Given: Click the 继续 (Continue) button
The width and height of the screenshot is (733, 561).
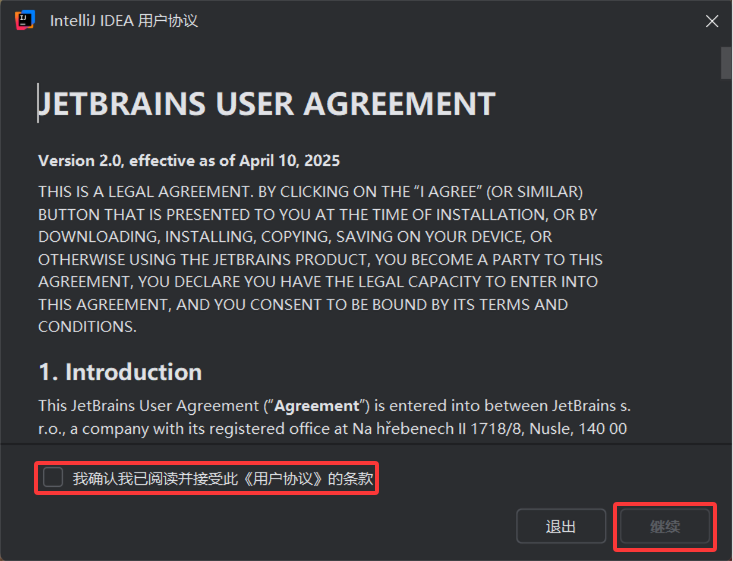Looking at the screenshot, I should [x=664, y=526].
